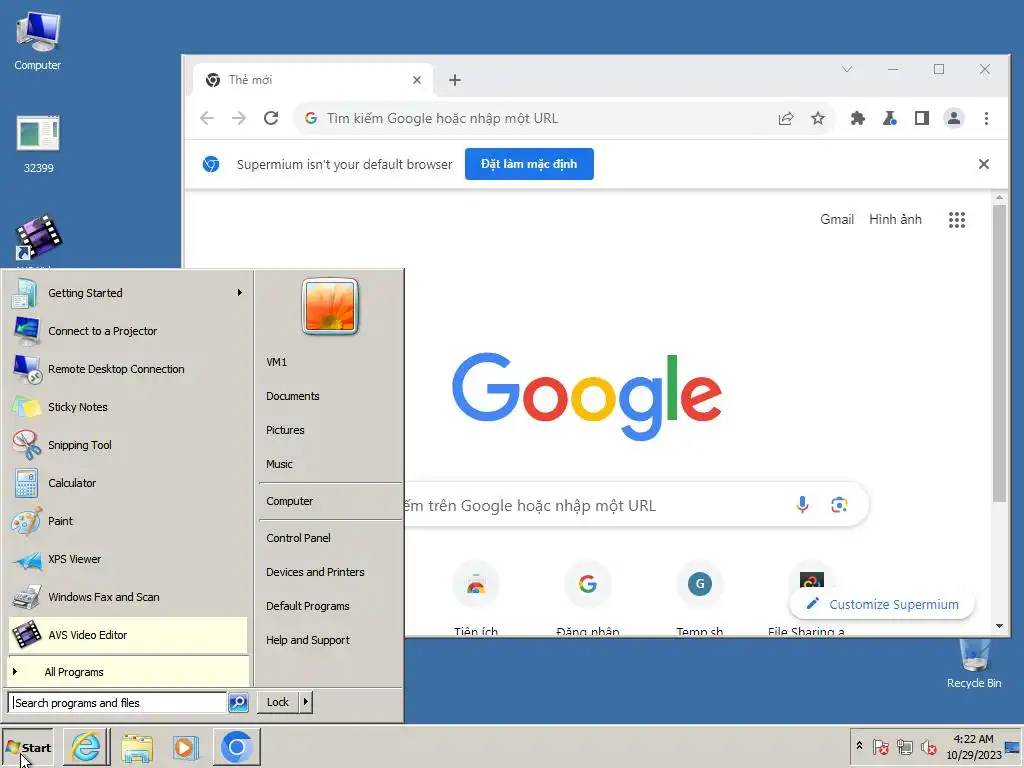This screenshot has height=768, width=1024.
Task: Open the Chrome Labs flask icon
Action: (889, 118)
